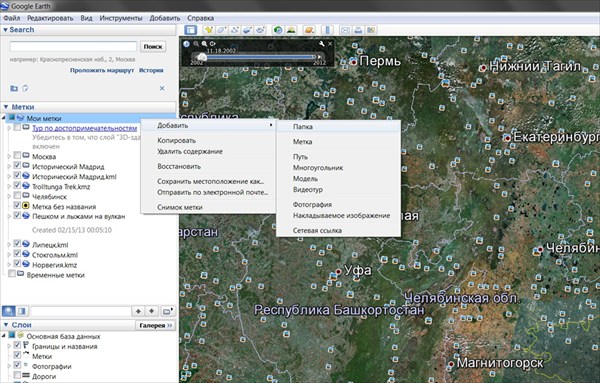
Task: Click the Проложить маршрут link
Action: 102,70
